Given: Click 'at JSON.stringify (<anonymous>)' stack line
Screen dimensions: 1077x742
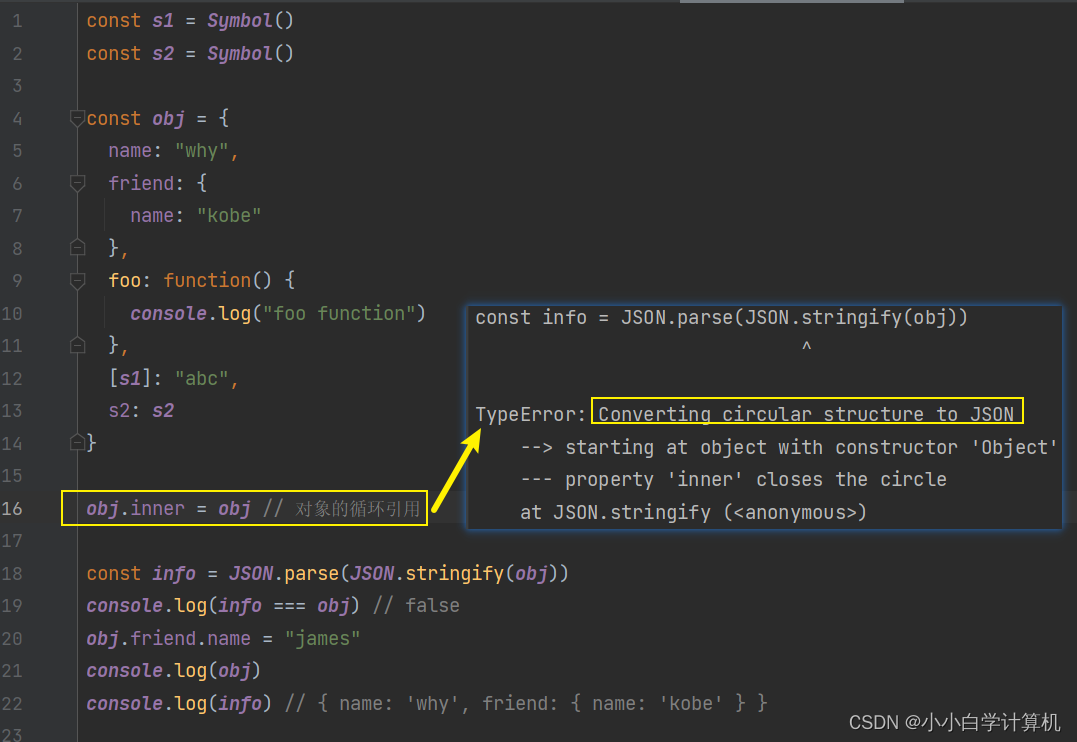Looking at the screenshot, I should (693, 513).
